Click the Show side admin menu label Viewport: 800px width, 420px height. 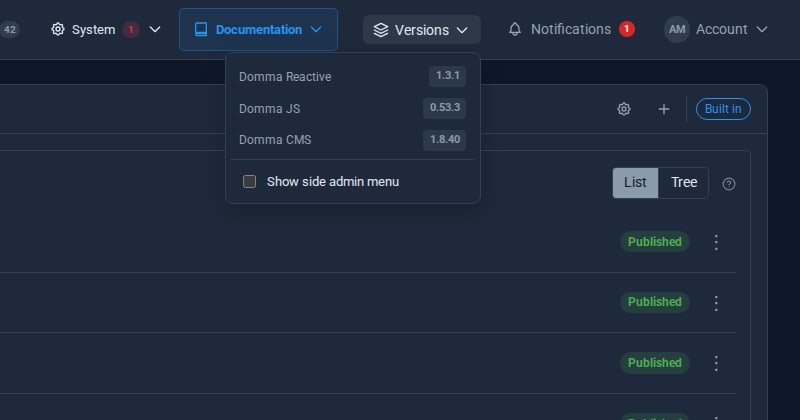[333, 182]
